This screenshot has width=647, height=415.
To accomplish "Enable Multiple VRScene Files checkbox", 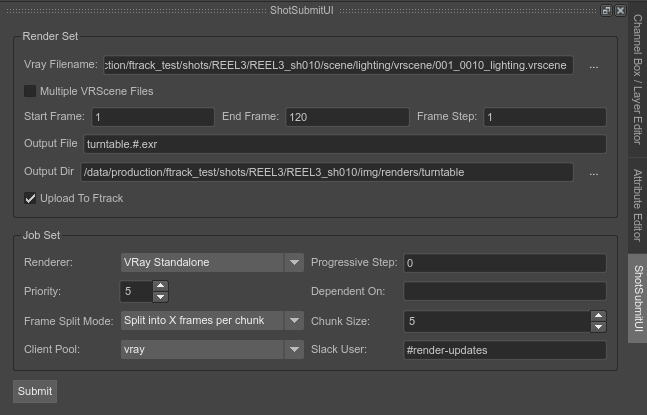I will 30,91.
